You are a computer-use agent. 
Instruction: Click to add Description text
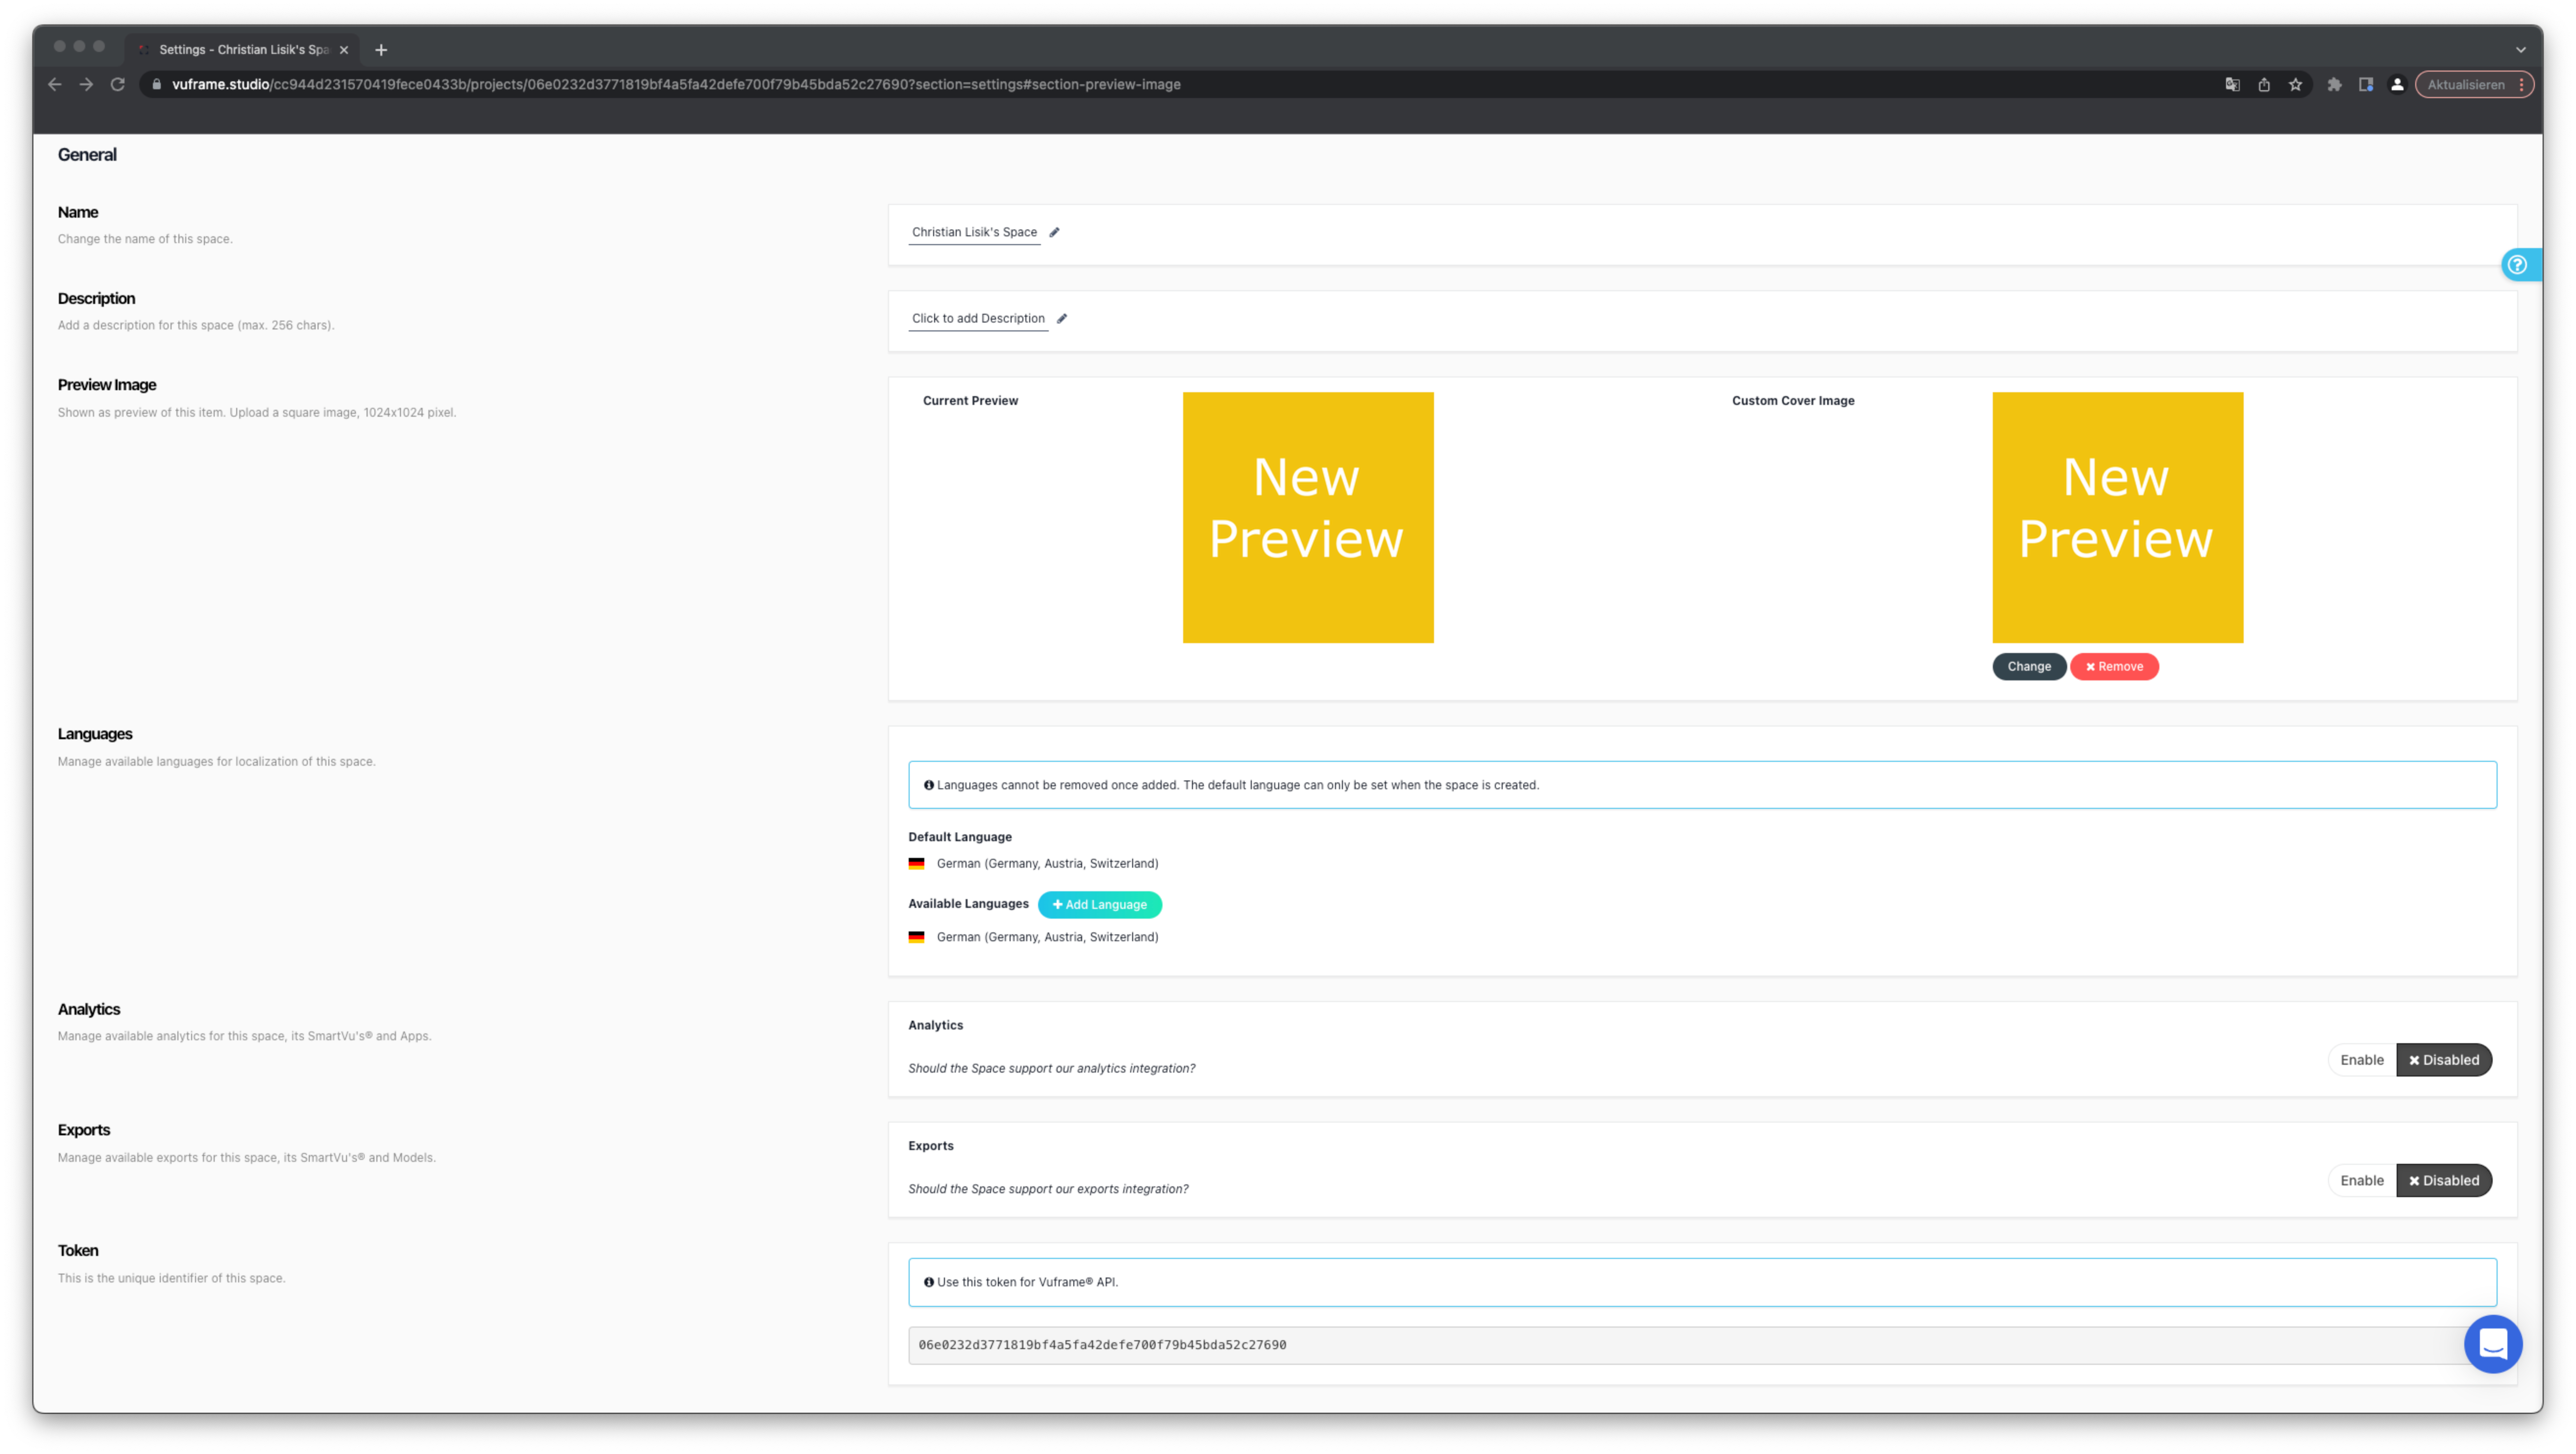coord(978,318)
